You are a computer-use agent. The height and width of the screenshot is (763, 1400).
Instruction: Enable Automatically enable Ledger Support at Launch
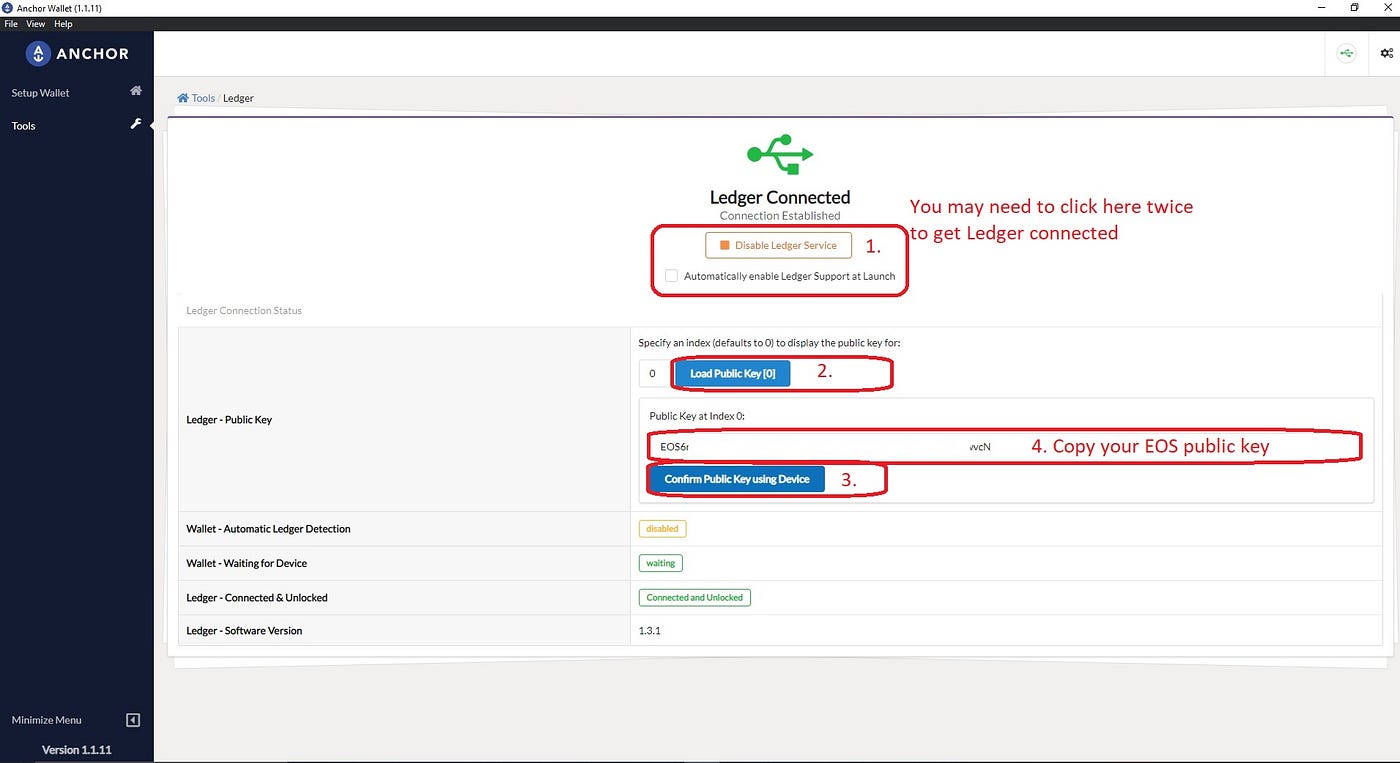click(672, 276)
